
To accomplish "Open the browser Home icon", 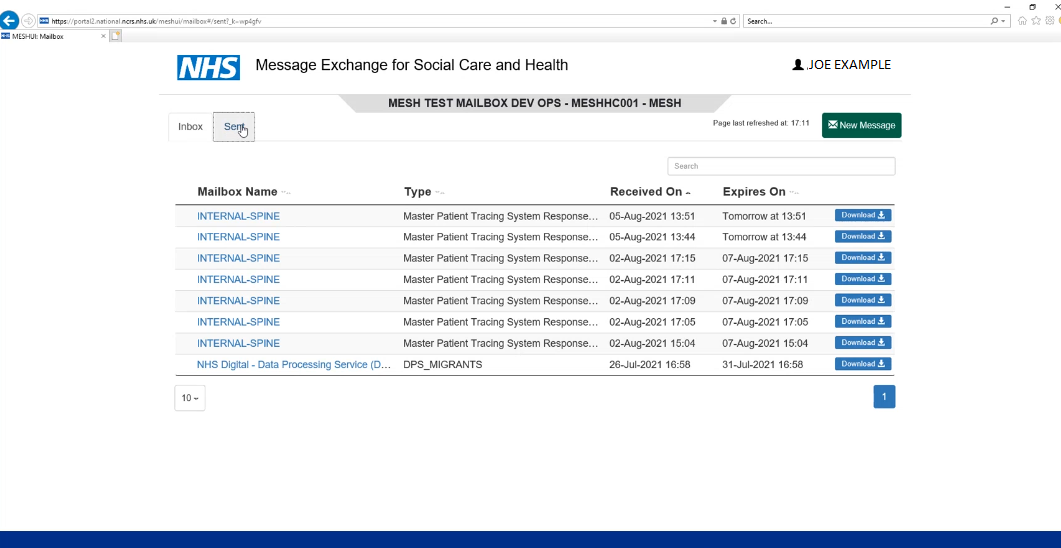I will pyautogui.click(x=1022, y=21).
